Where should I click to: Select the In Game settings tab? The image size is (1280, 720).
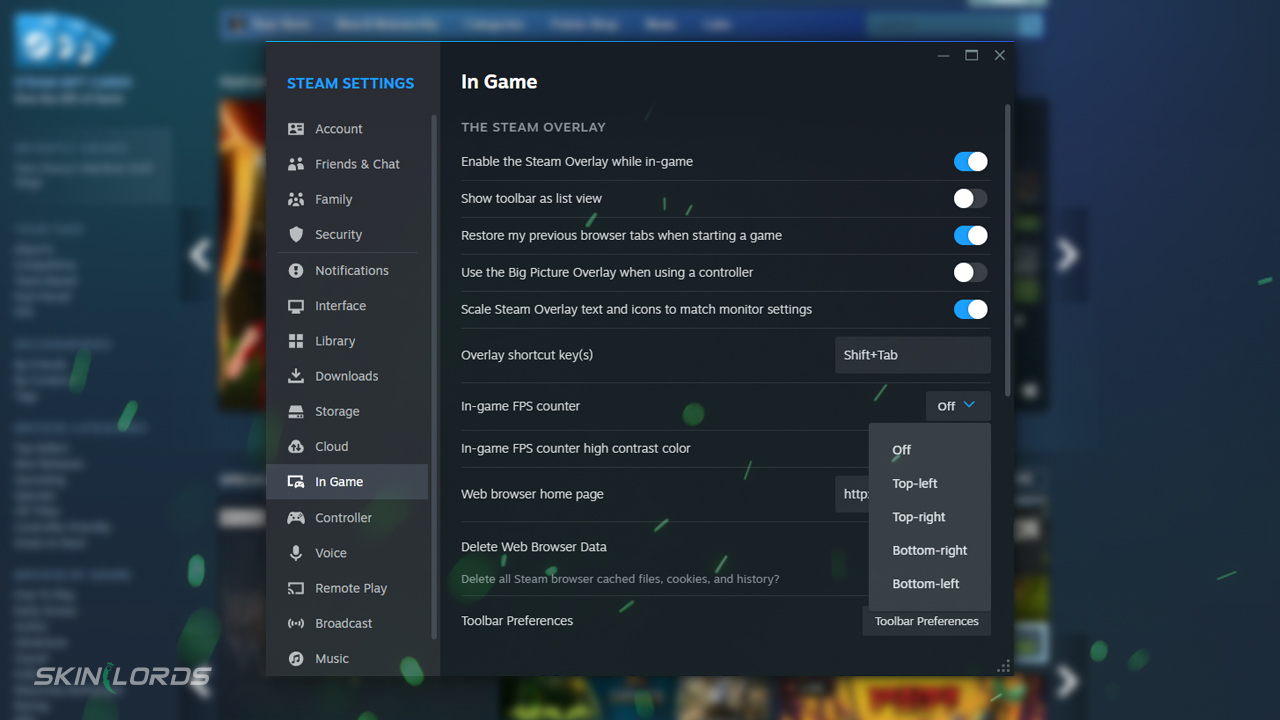pos(347,482)
